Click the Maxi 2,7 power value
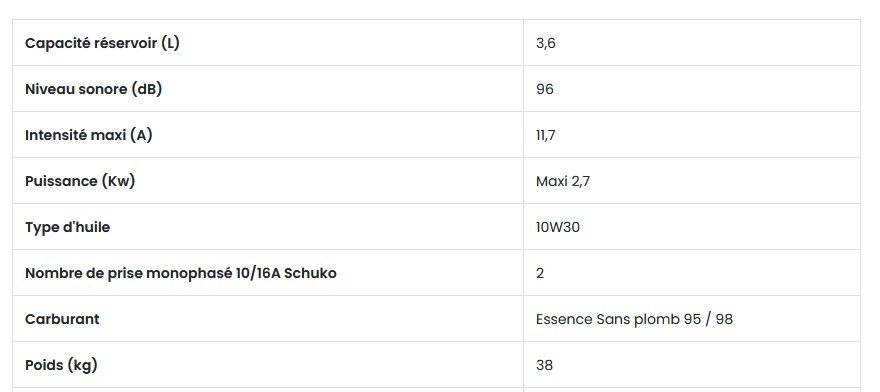This screenshot has width=880, height=392. point(563,181)
